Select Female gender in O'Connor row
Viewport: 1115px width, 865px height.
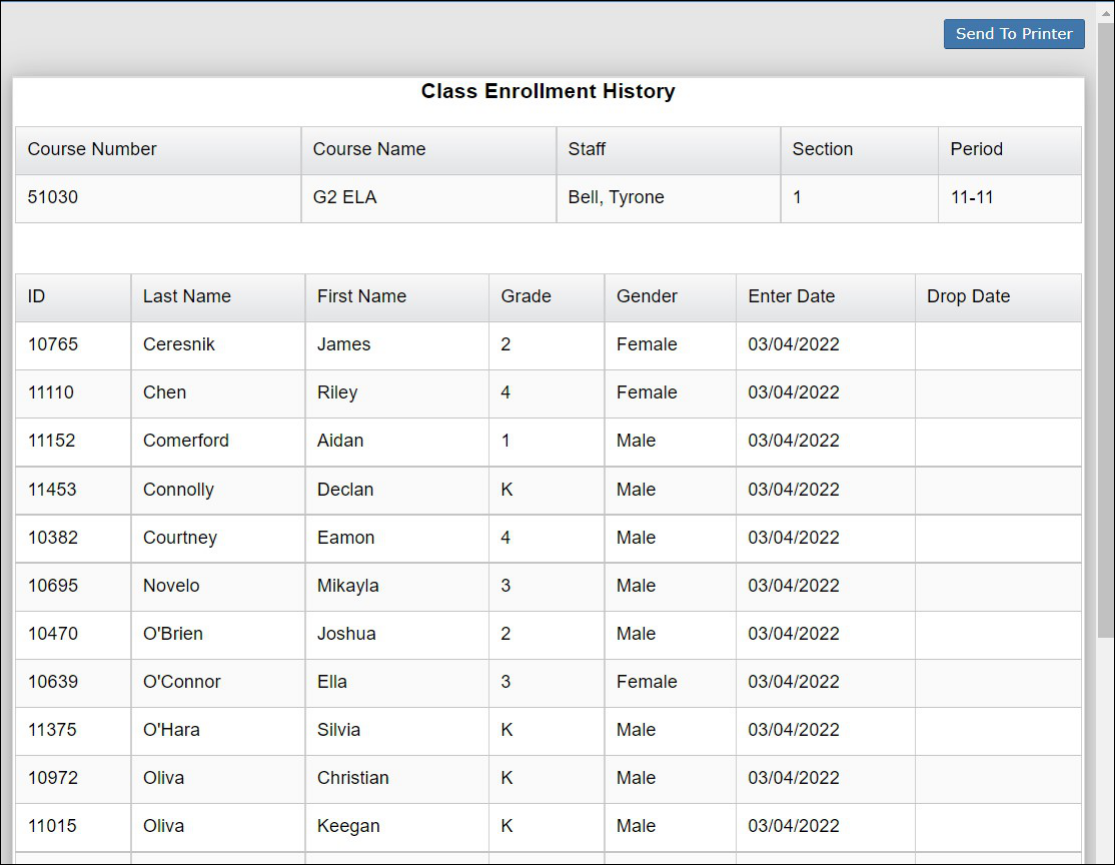click(646, 682)
